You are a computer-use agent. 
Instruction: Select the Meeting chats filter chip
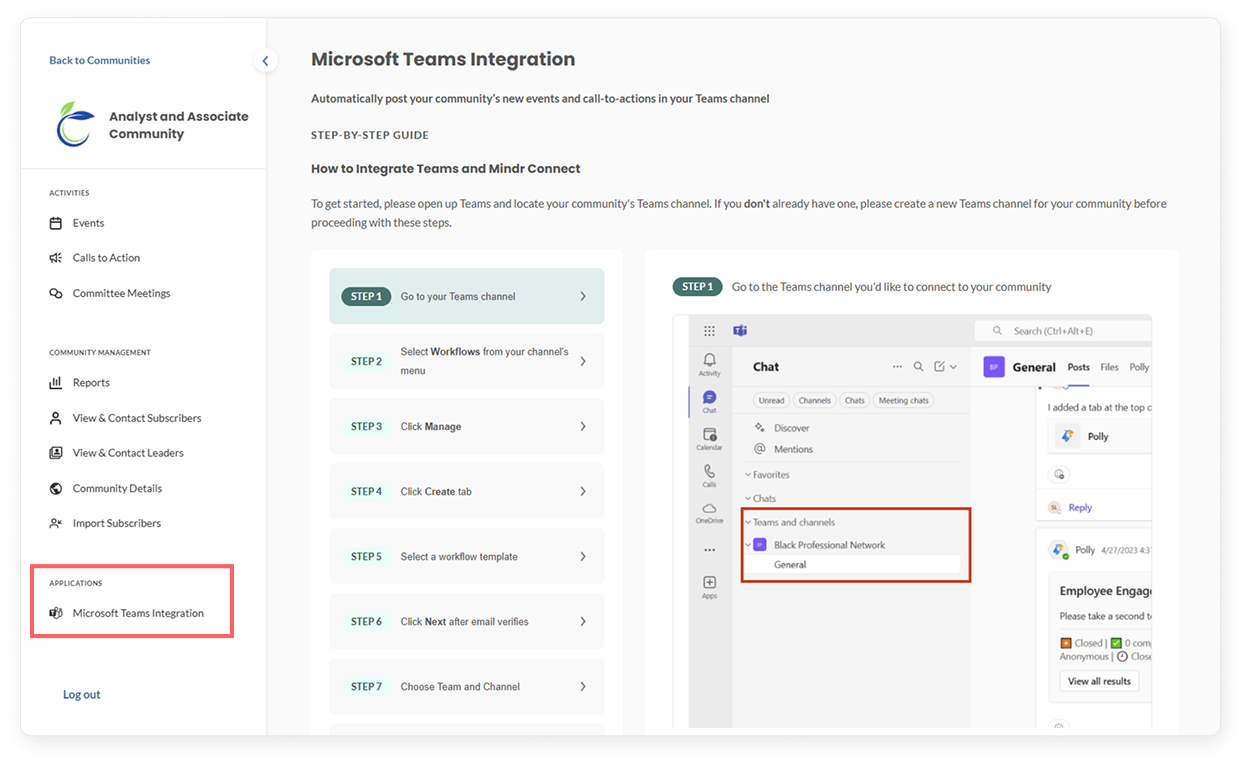tap(904, 400)
